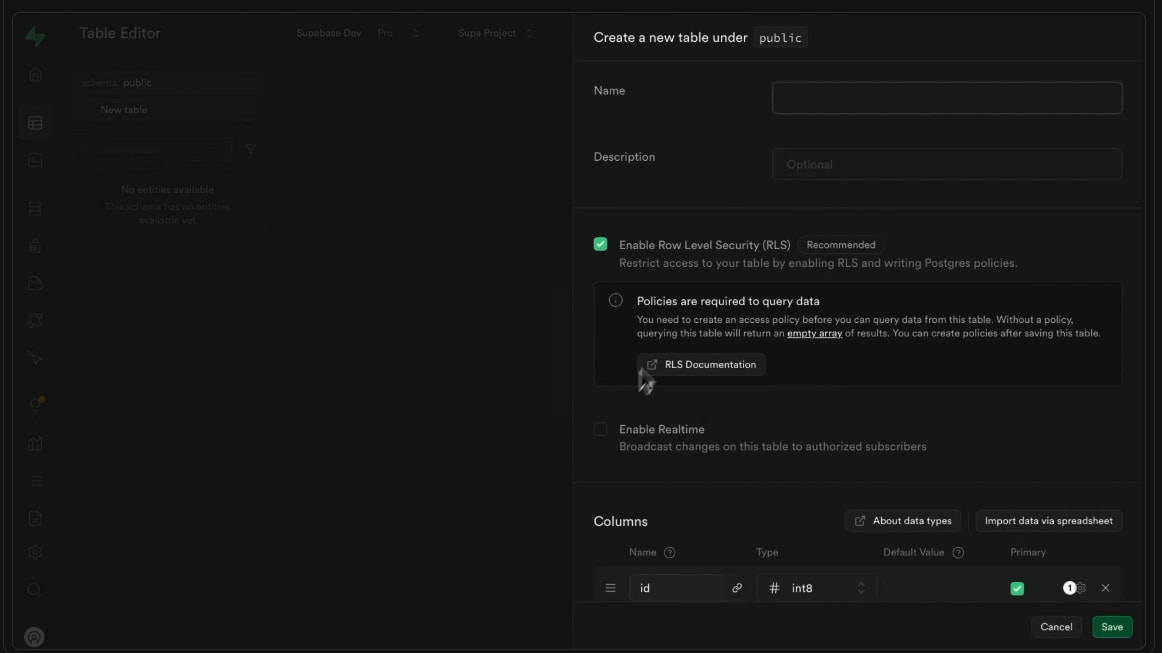Click the Table Editor page title

click(x=119, y=33)
